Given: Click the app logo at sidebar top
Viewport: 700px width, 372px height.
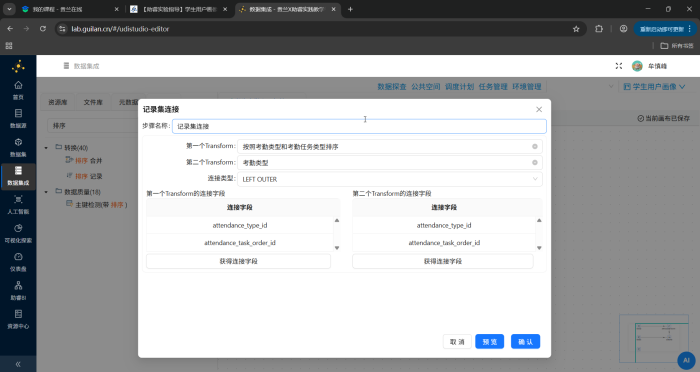Looking at the screenshot, I should [18, 67].
